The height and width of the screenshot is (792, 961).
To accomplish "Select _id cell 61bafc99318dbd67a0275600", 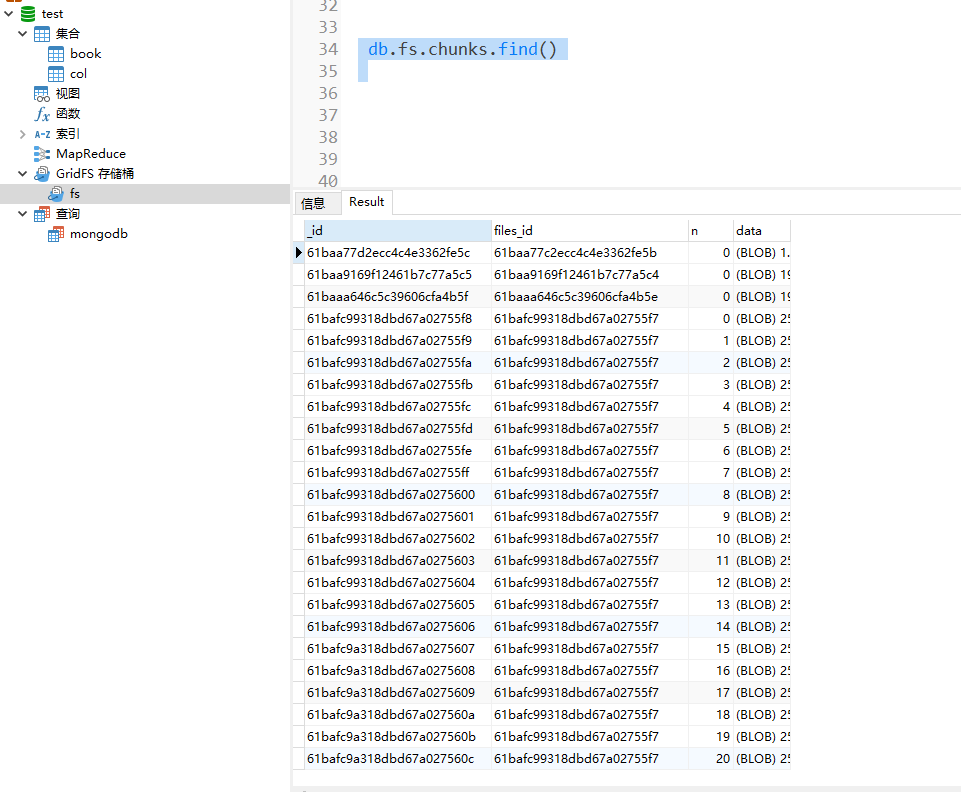I will click(398, 495).
